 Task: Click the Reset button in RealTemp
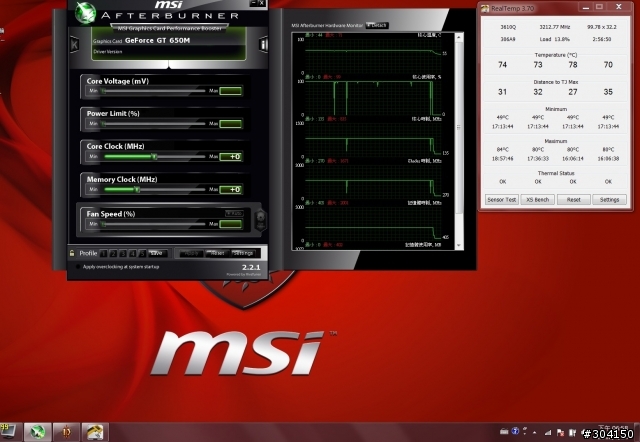(573, 200)
